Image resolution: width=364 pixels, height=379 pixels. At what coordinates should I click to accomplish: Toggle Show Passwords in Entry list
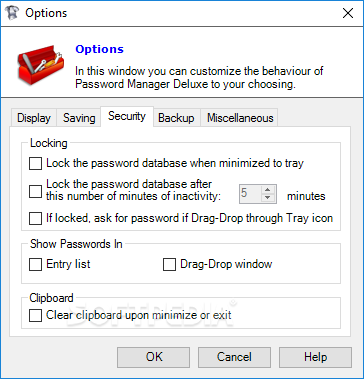tap(35, 265)
